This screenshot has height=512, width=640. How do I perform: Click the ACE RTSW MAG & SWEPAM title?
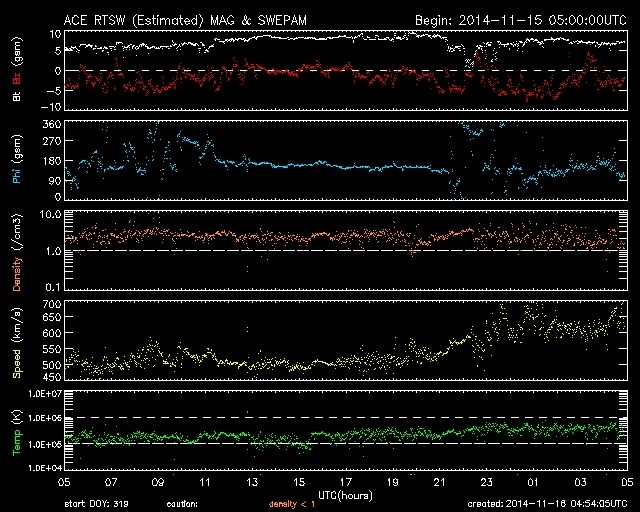tap(190, 18)
